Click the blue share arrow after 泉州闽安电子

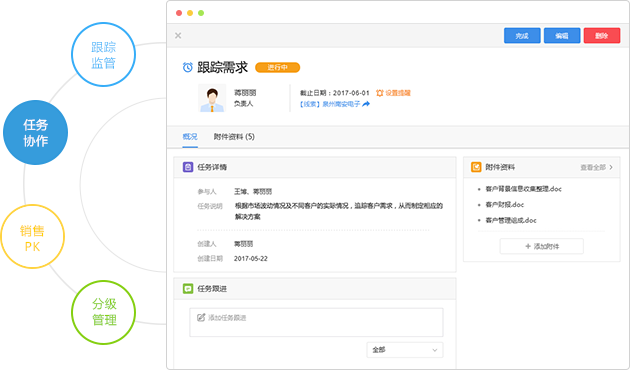pyautogui.click(x=366, y=104)
